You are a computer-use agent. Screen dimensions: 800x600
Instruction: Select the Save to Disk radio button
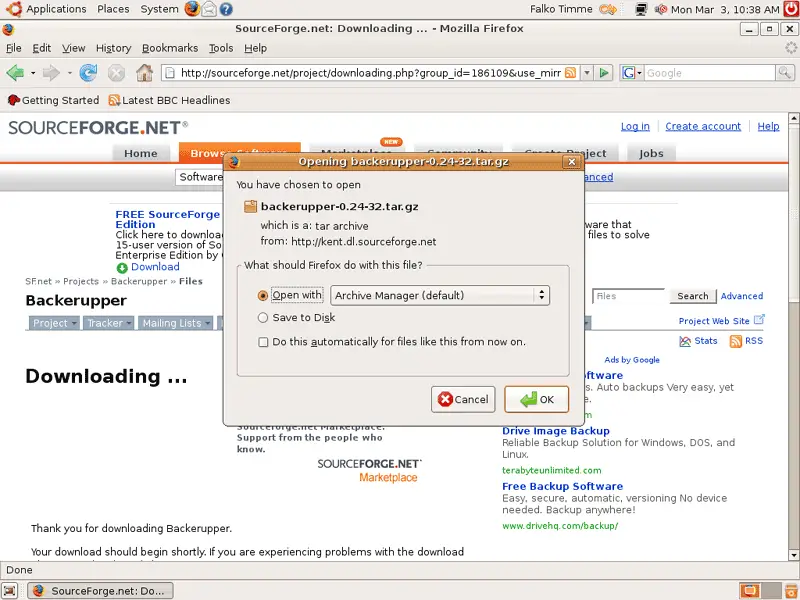263,318
